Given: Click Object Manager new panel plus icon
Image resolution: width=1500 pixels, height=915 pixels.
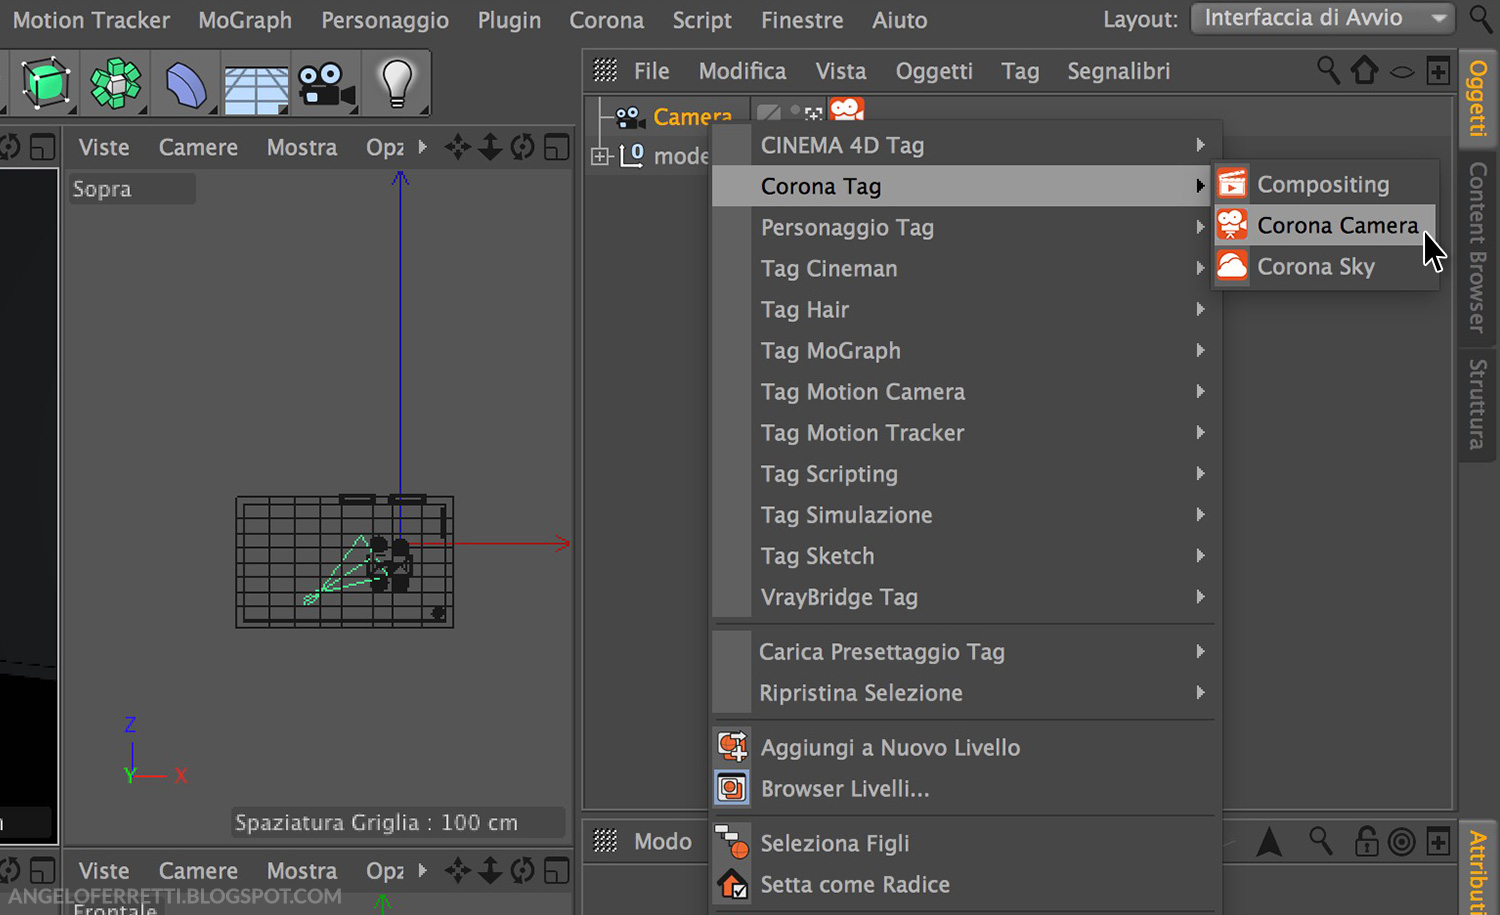Looking at the screenshot, I should tap(1438, 71).
